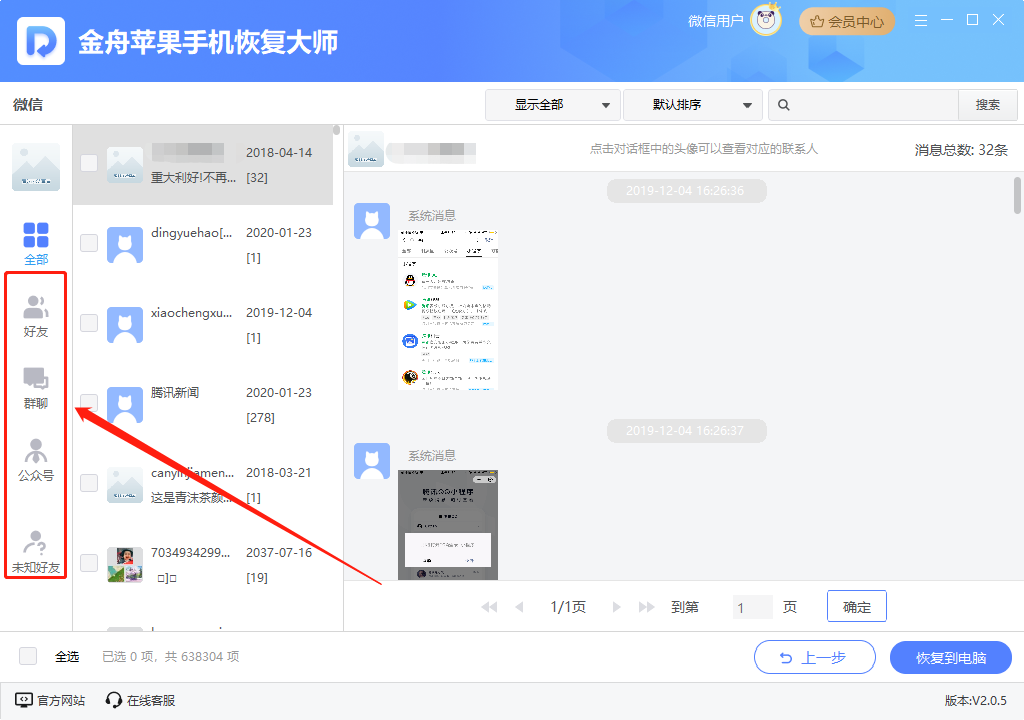Tick the checkbox next to 腾讯新闻

[89, 402]
